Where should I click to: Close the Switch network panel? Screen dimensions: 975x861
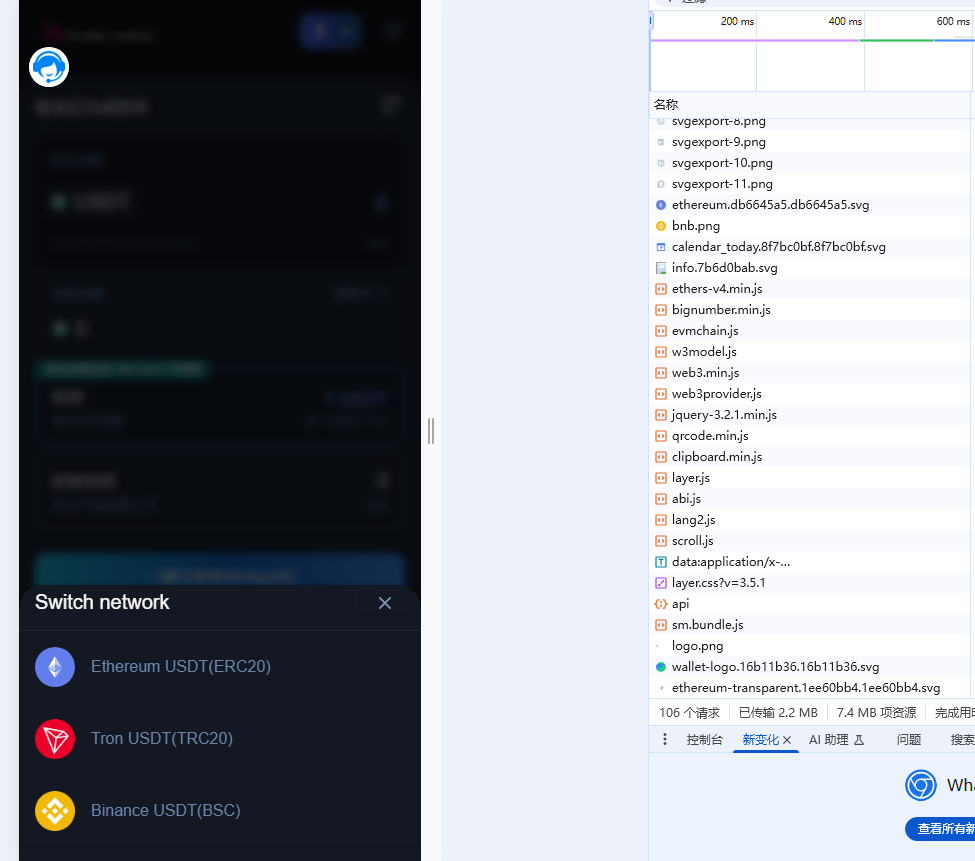385,603
